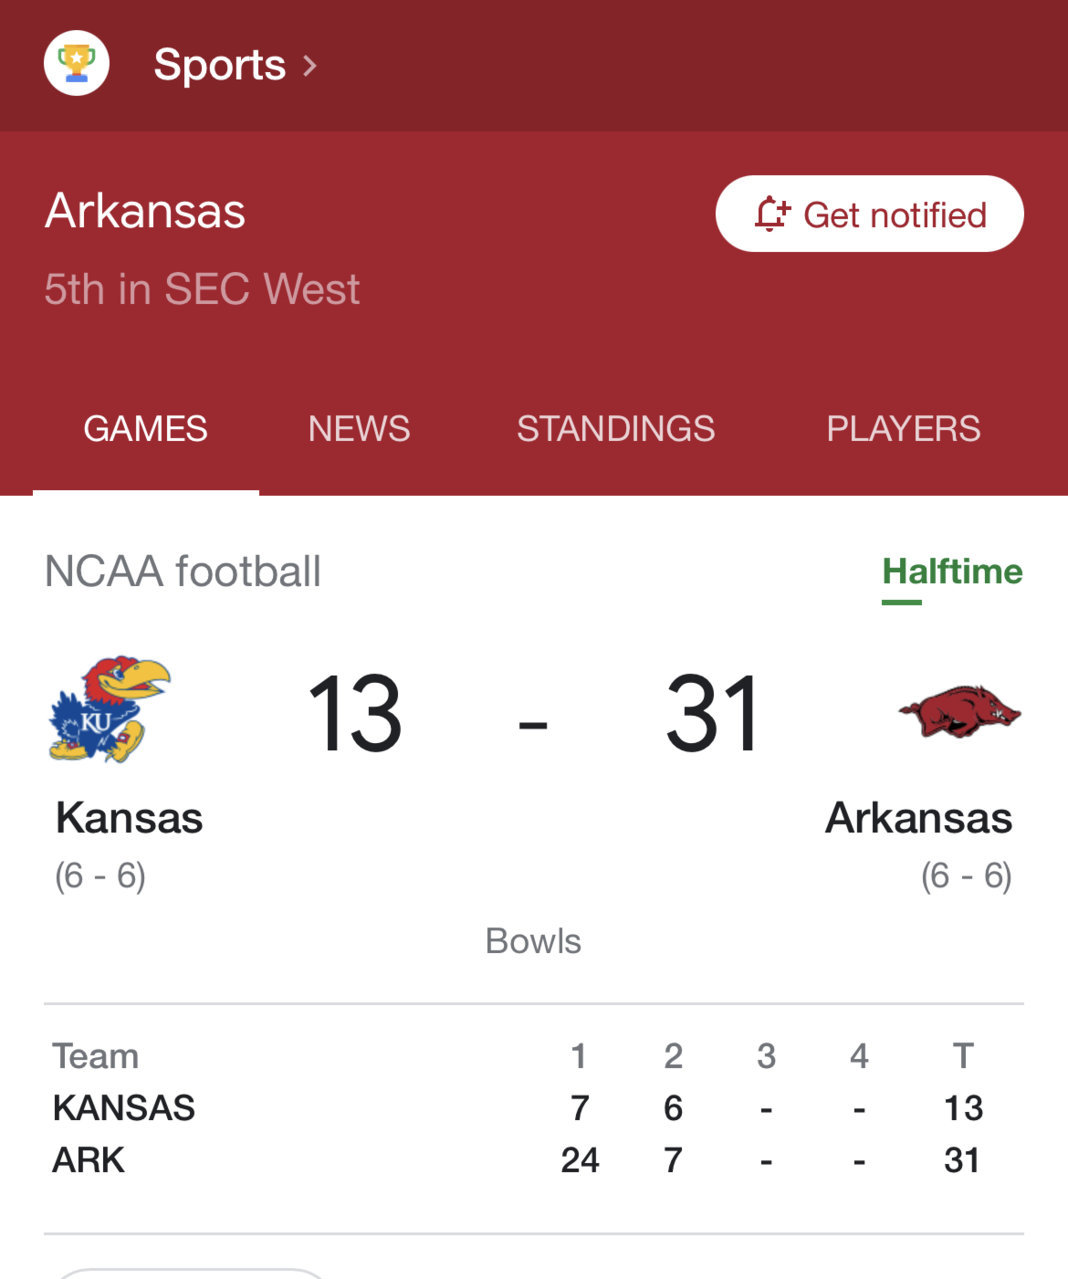Click the Halftime status label
The width and height of the screenshot is (1068, 1279).
pyautogui.click(x=952, y=572)
